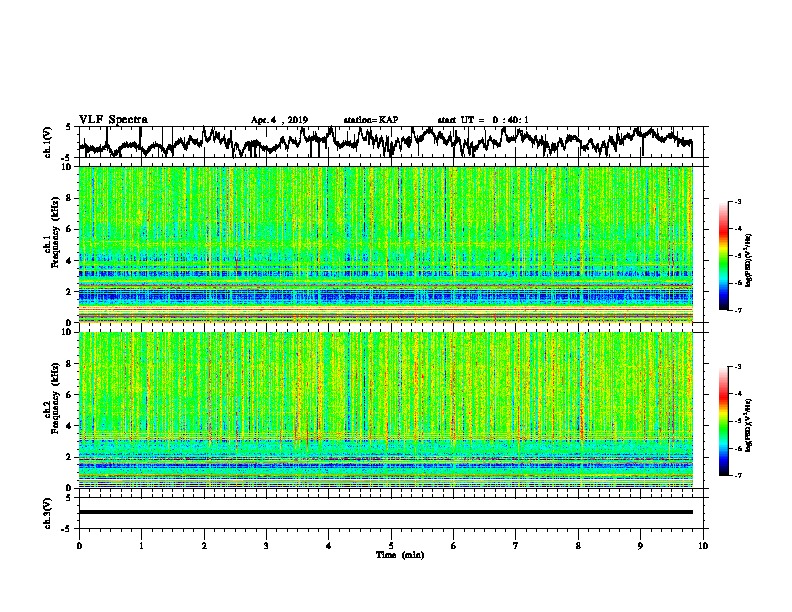792x612 pixels.
Task: Click the "6" kHz tick on ch.1 spectrogram axis
Action: (71, 229)
